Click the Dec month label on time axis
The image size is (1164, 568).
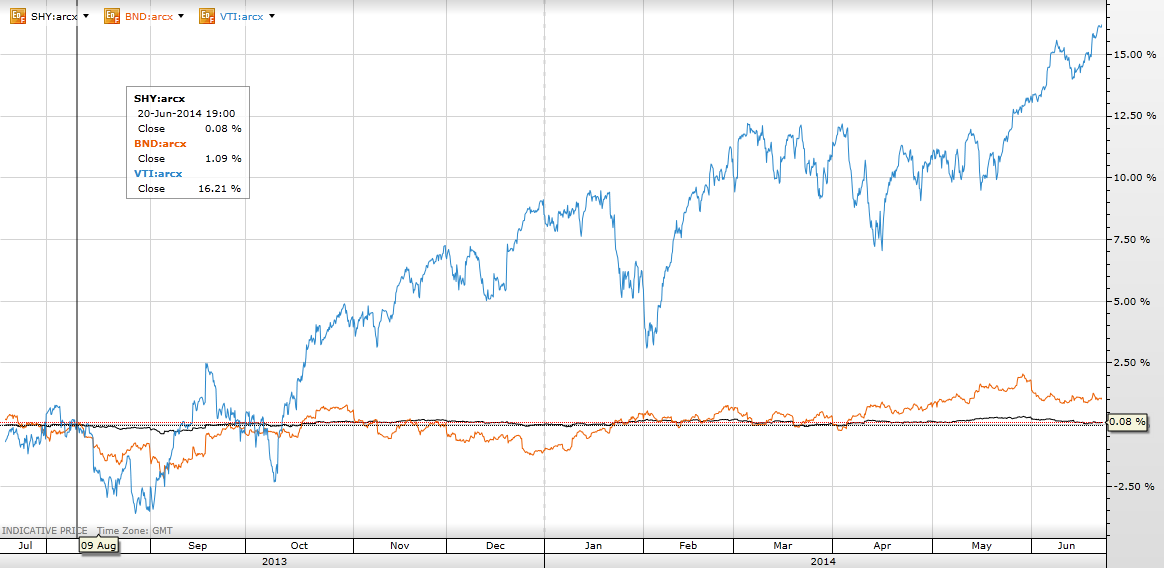coord(496,546)
